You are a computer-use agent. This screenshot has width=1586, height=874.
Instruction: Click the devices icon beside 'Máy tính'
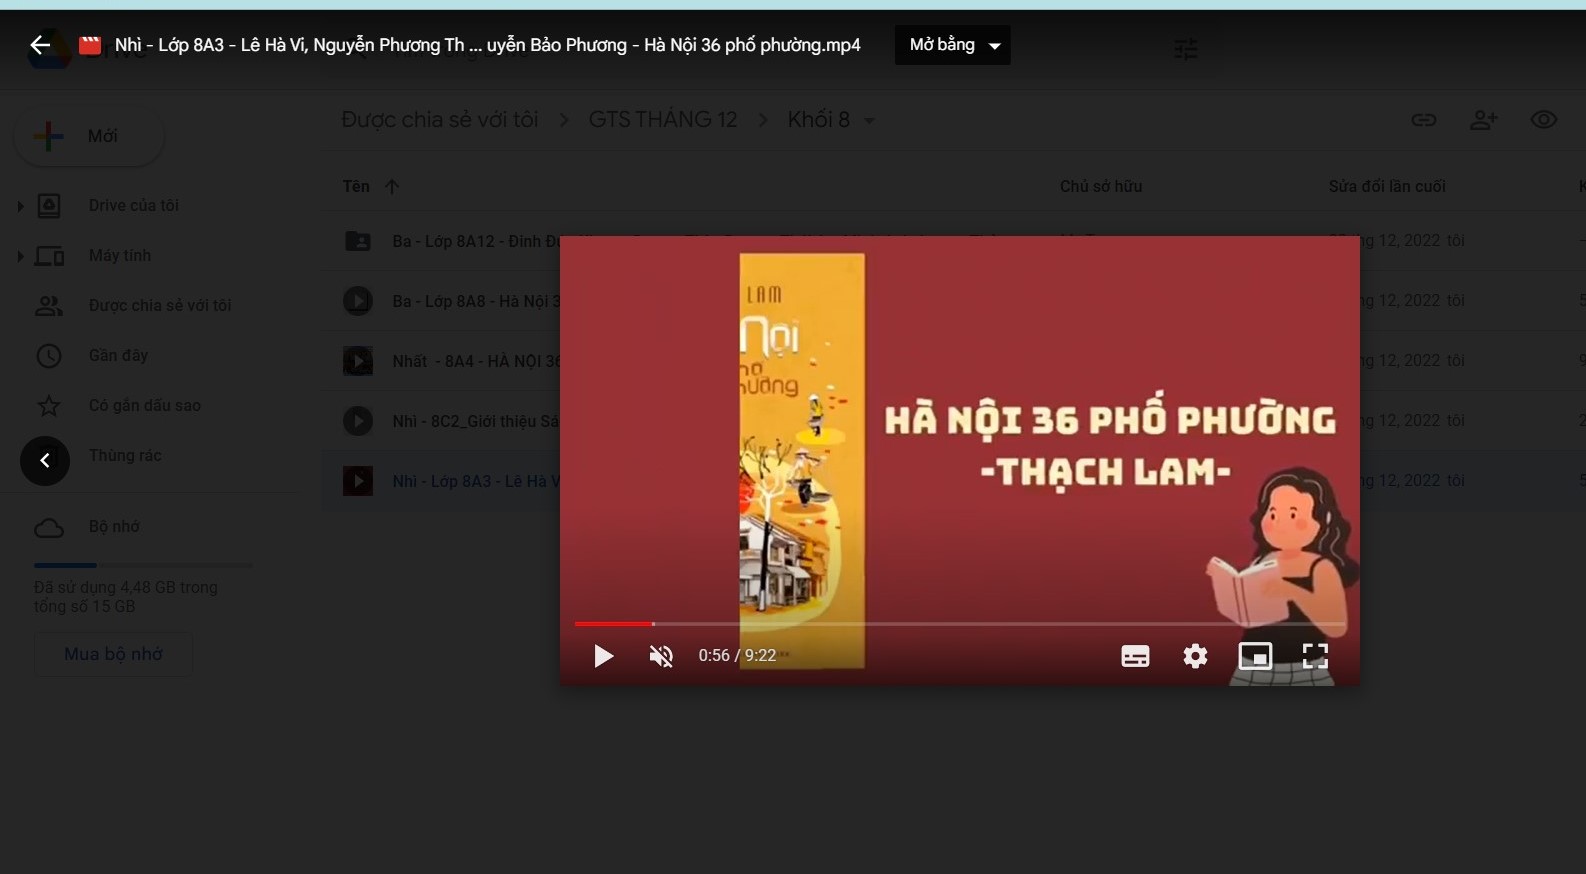(49, 256)
